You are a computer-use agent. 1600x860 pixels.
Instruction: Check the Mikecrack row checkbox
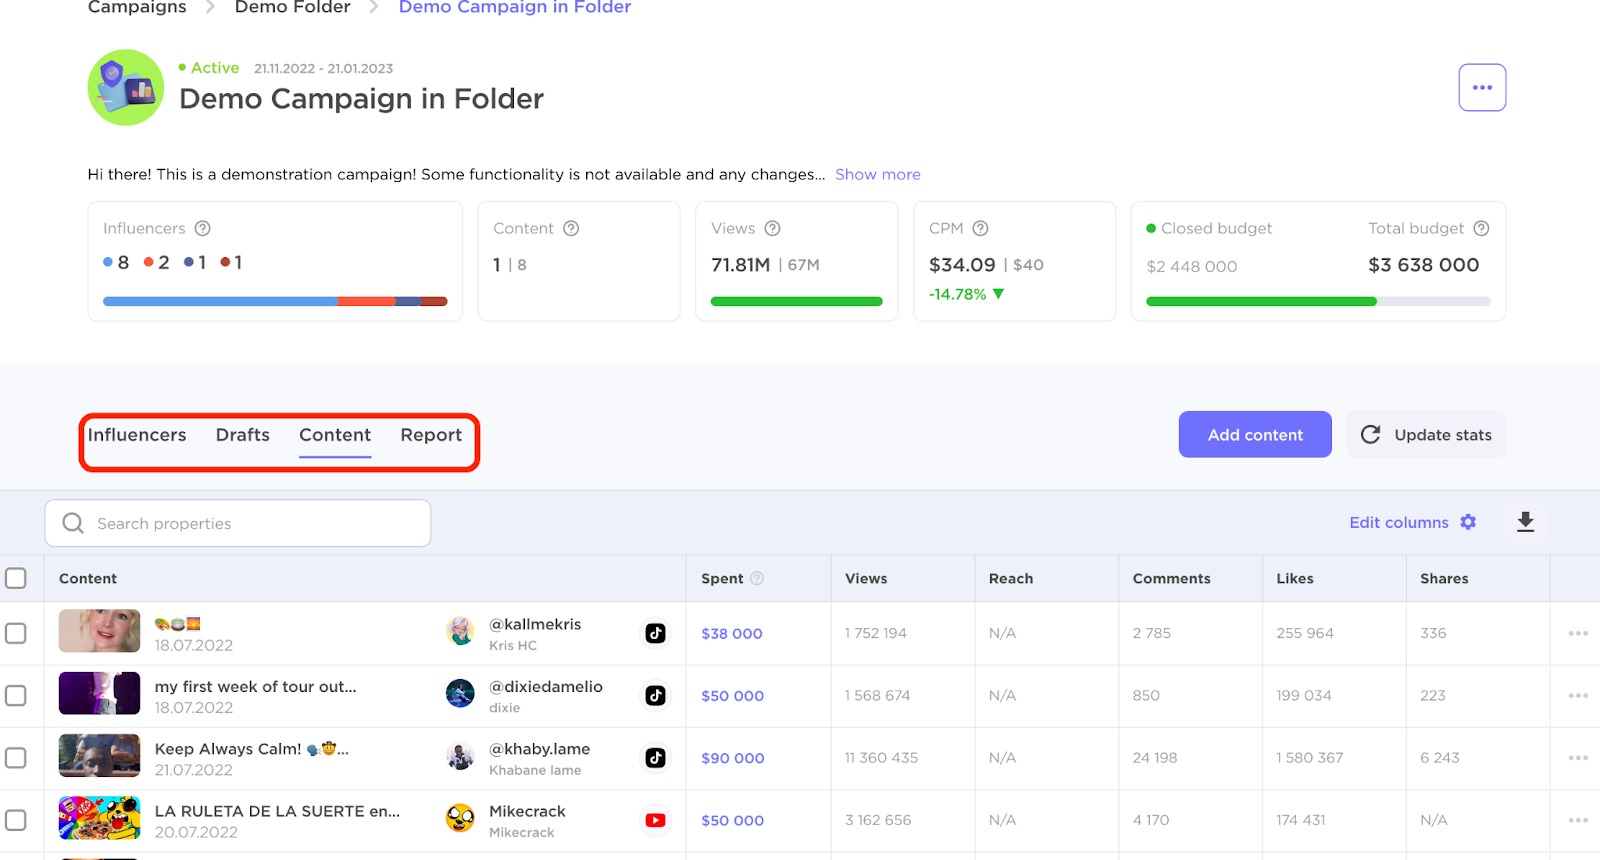pos(16,820)
